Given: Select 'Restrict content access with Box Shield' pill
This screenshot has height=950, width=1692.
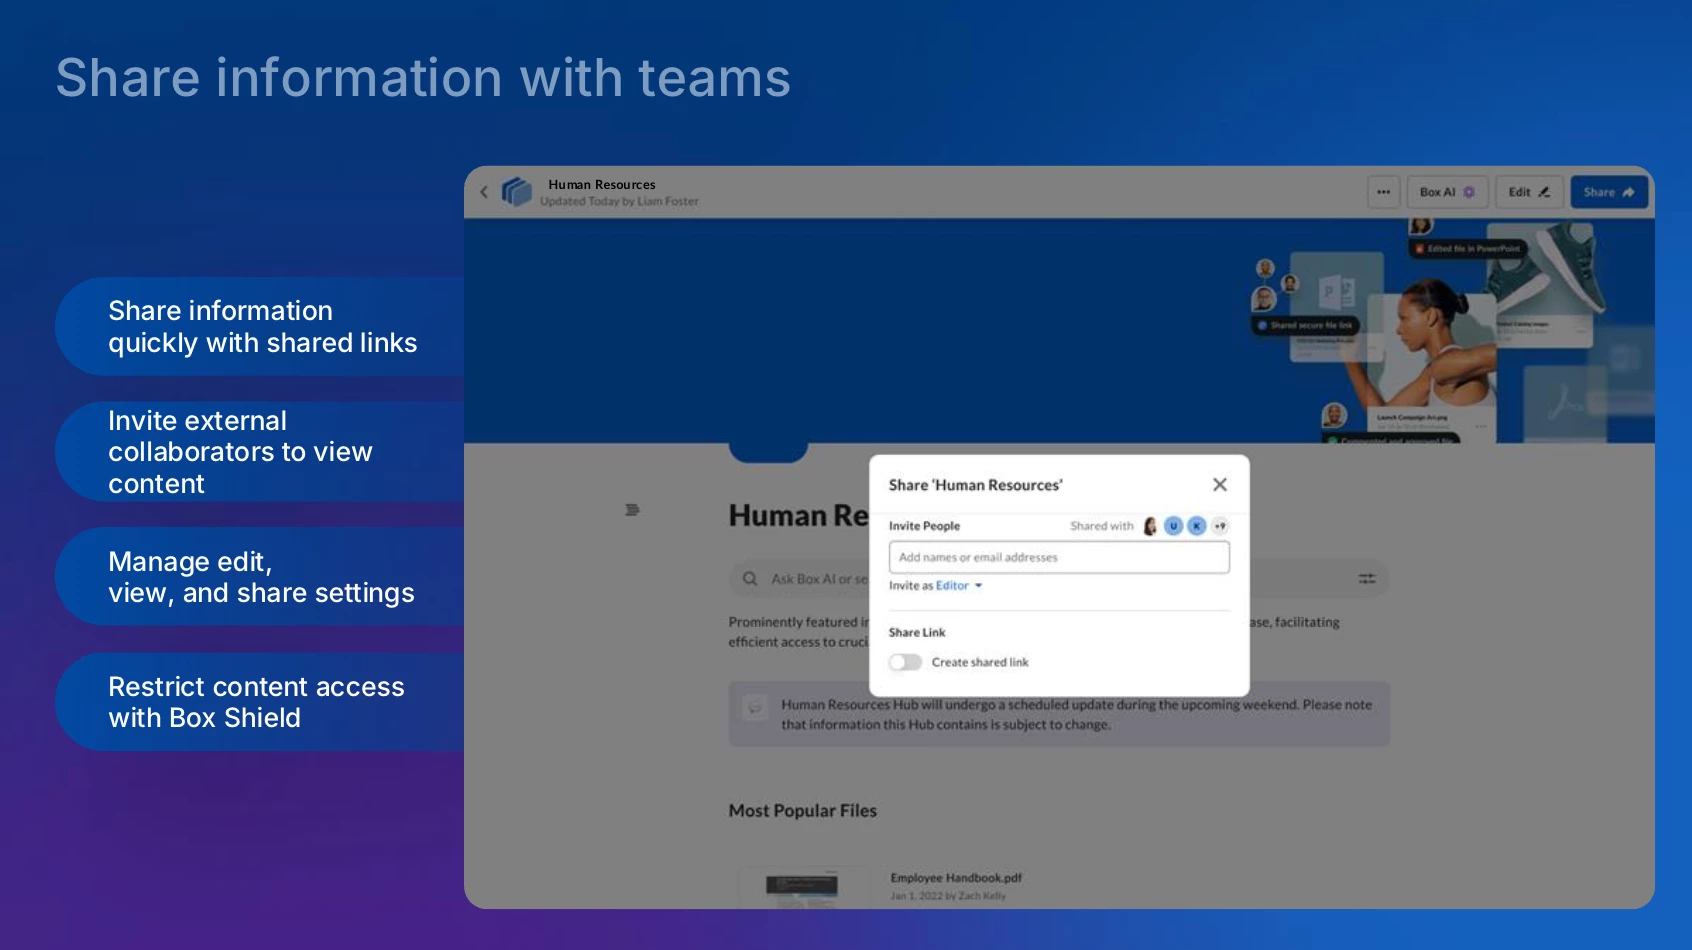Looking at the screenshot, I should point(261,702).
